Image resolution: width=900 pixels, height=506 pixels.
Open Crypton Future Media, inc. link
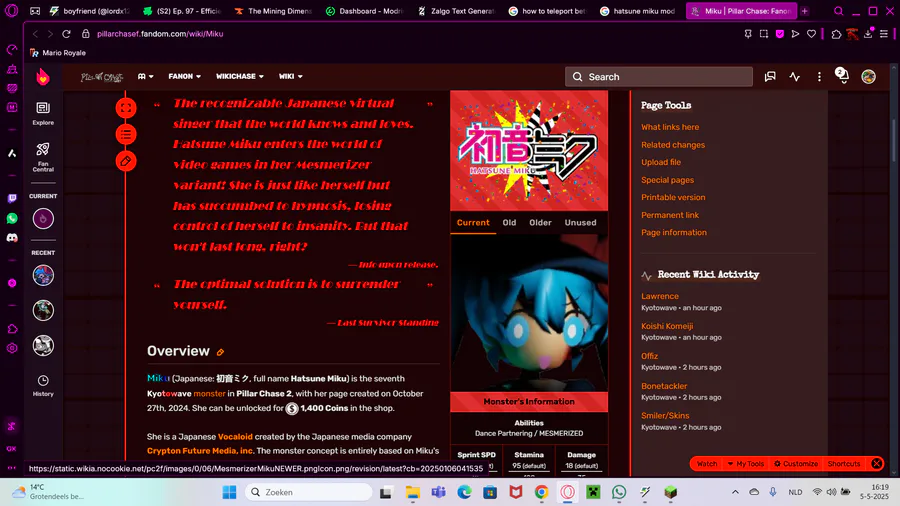tap(200, 451)
